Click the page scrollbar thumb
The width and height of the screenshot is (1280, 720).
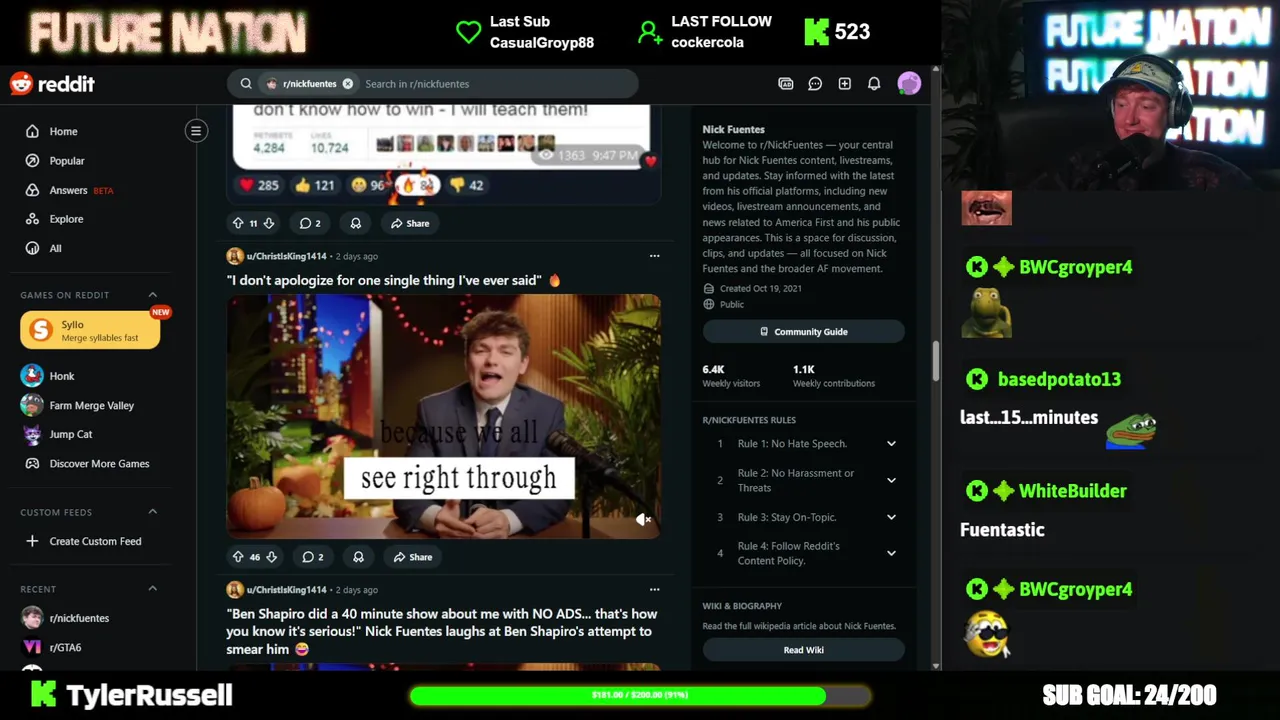click(936, 361)
